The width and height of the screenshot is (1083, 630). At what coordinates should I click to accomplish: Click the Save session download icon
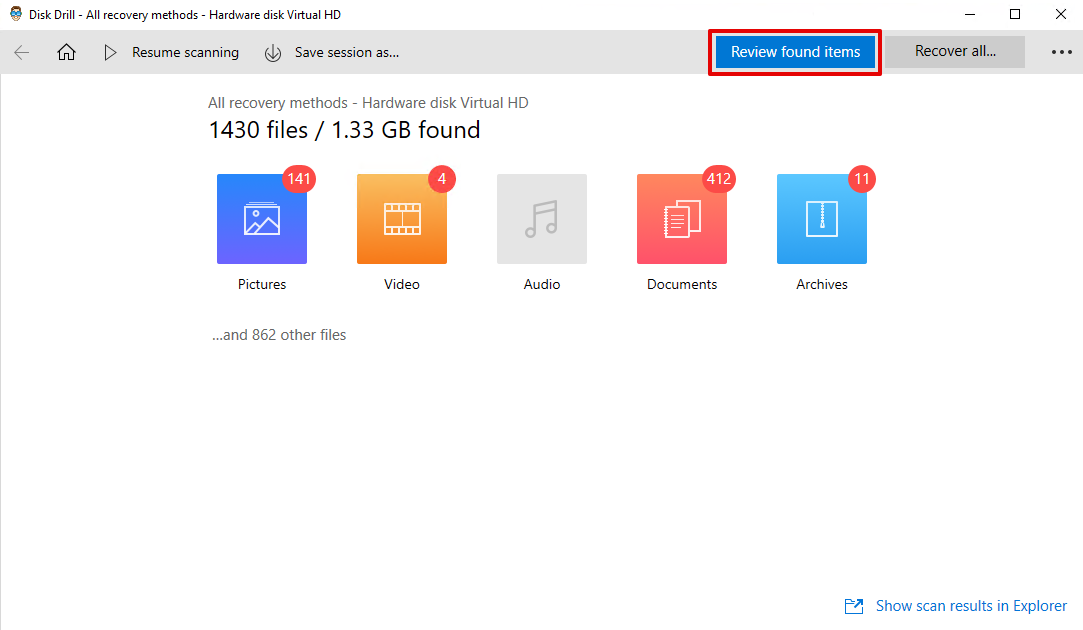click(x=273, y=52)
